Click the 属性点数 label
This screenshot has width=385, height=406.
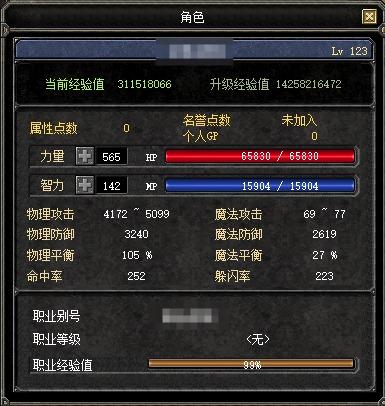point(53,128)
